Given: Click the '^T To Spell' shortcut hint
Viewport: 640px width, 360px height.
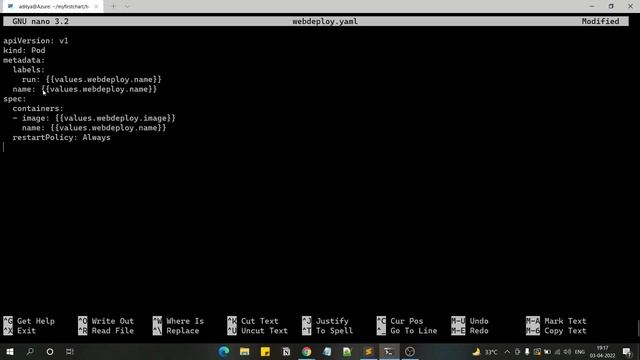Looking at the screenshot, I should coord(328,331).
